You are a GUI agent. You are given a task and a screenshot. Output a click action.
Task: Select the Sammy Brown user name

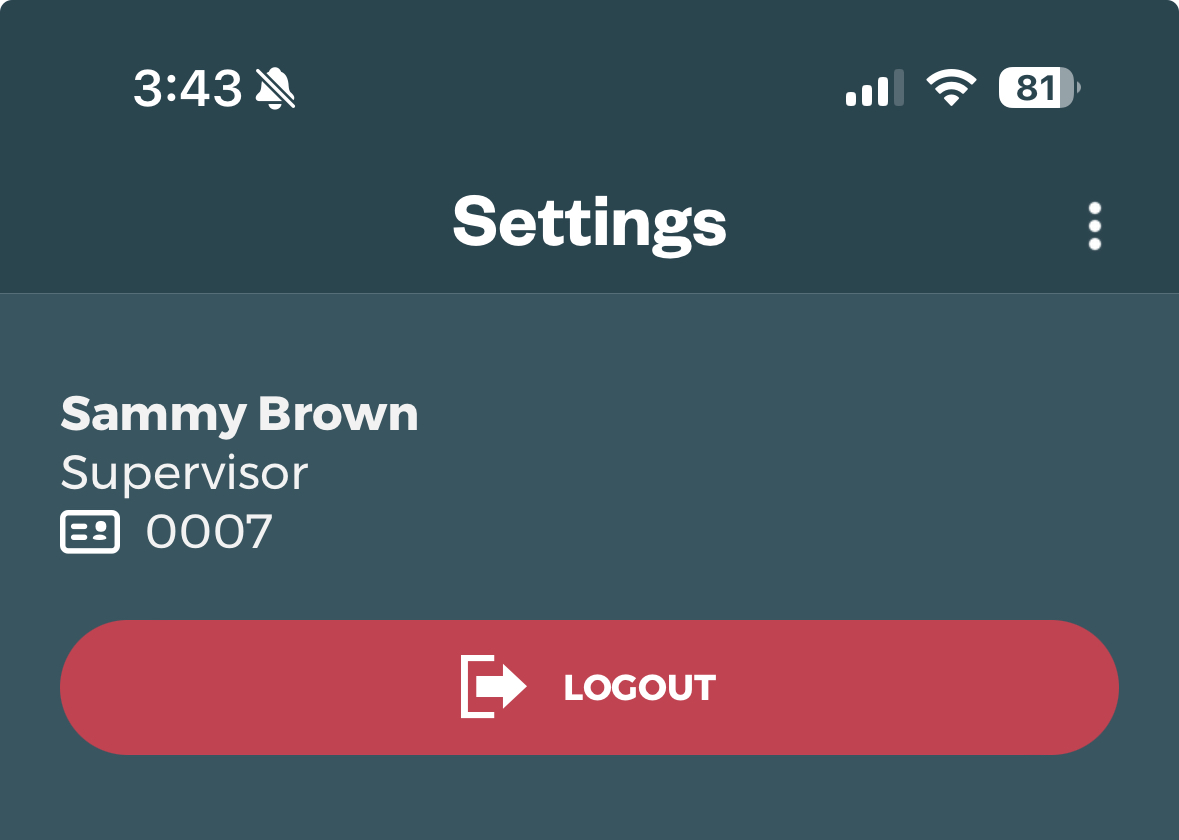239,414
